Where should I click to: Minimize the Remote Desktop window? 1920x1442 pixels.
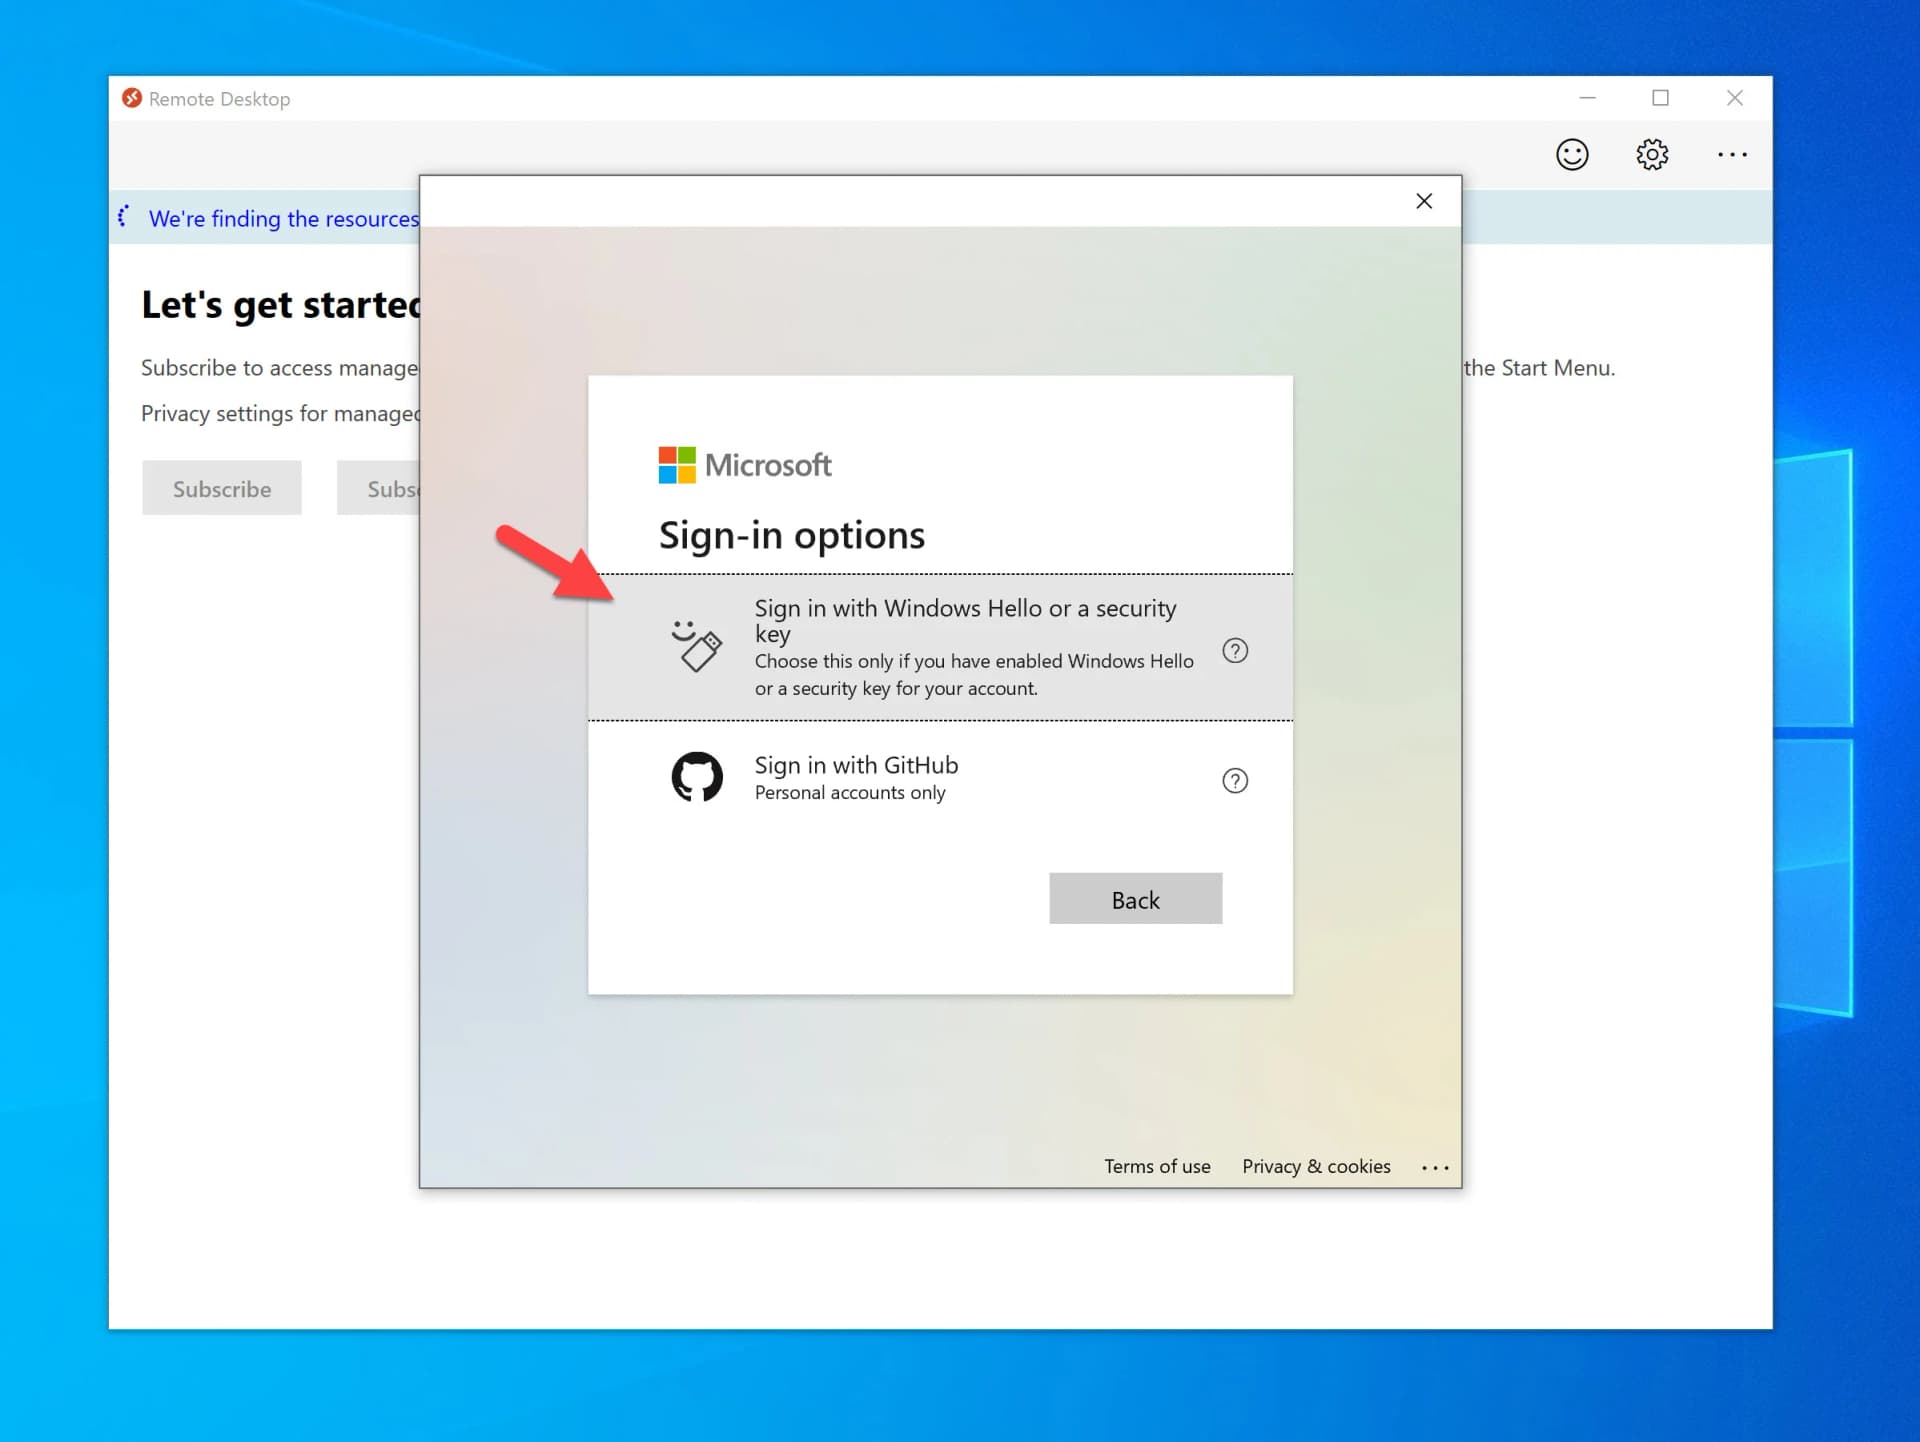click(1587, 98)
